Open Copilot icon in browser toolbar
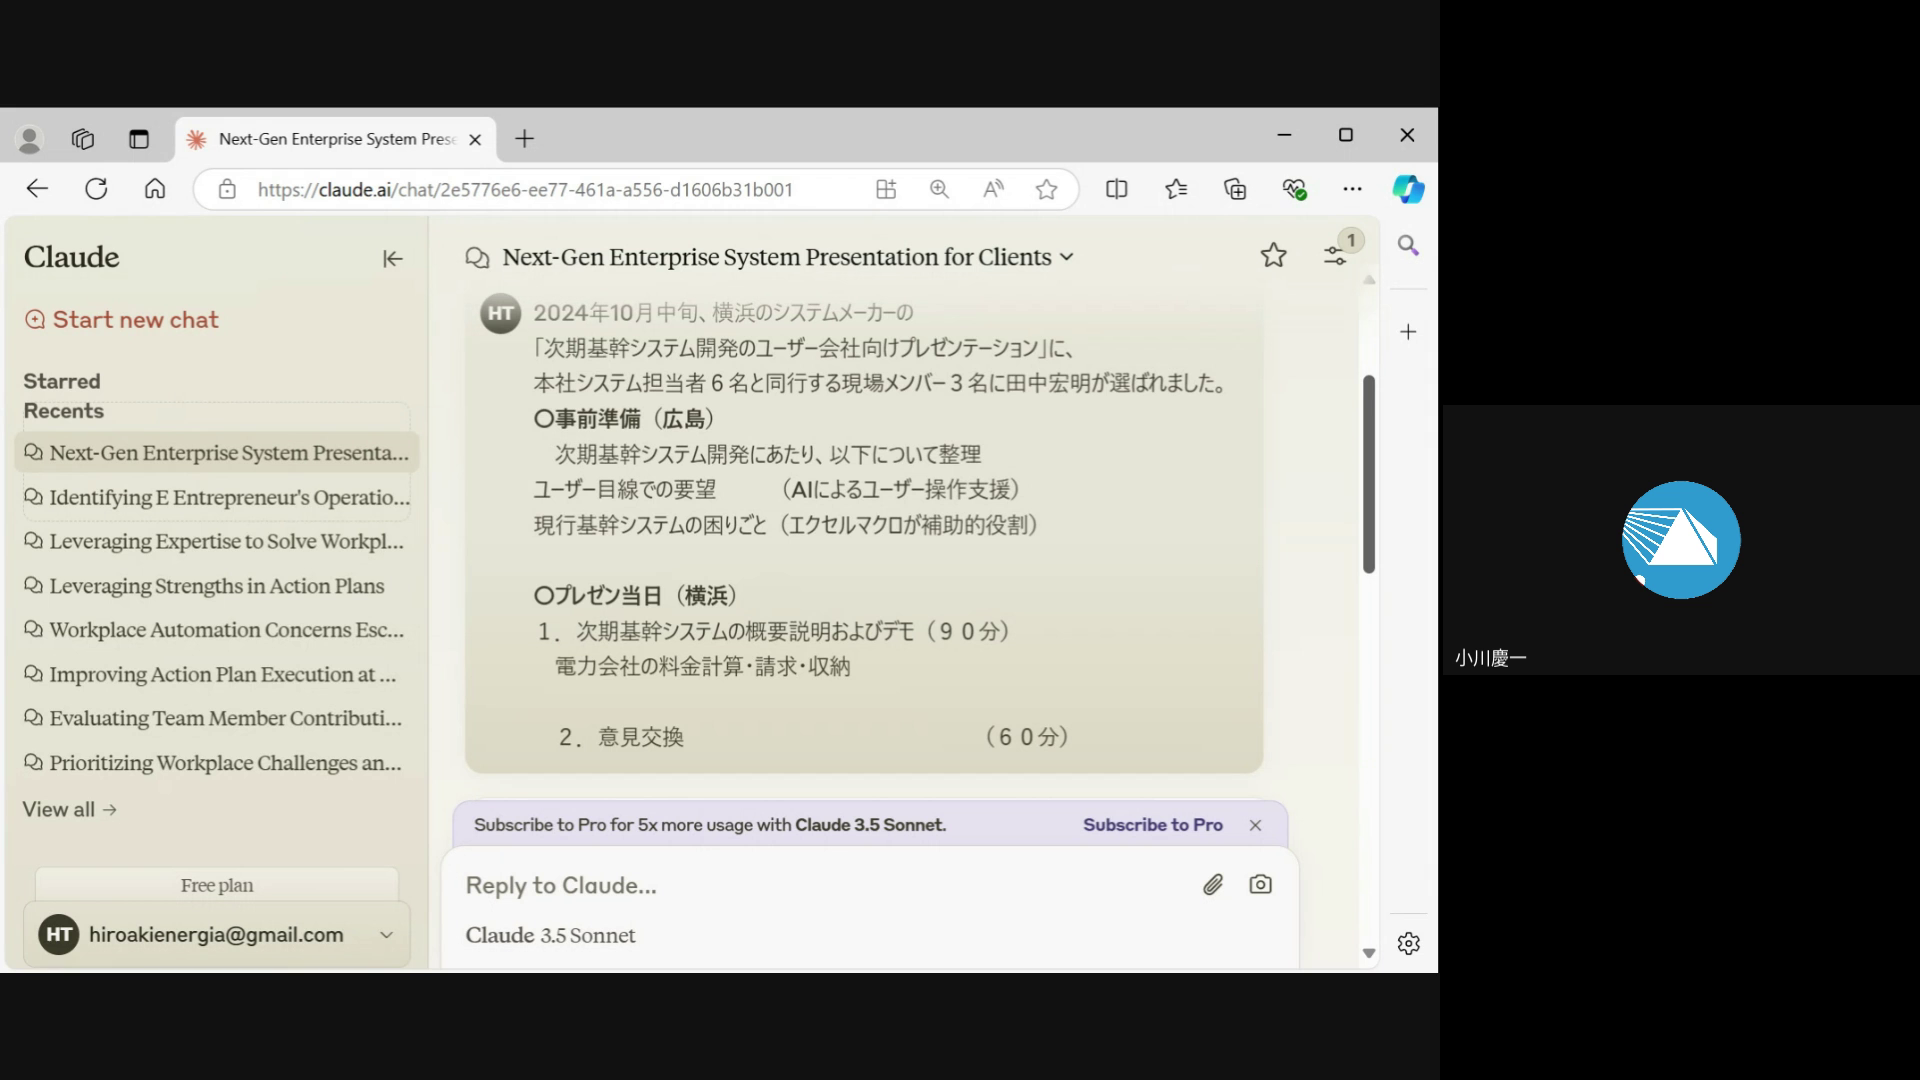 tap(1408, 189)
